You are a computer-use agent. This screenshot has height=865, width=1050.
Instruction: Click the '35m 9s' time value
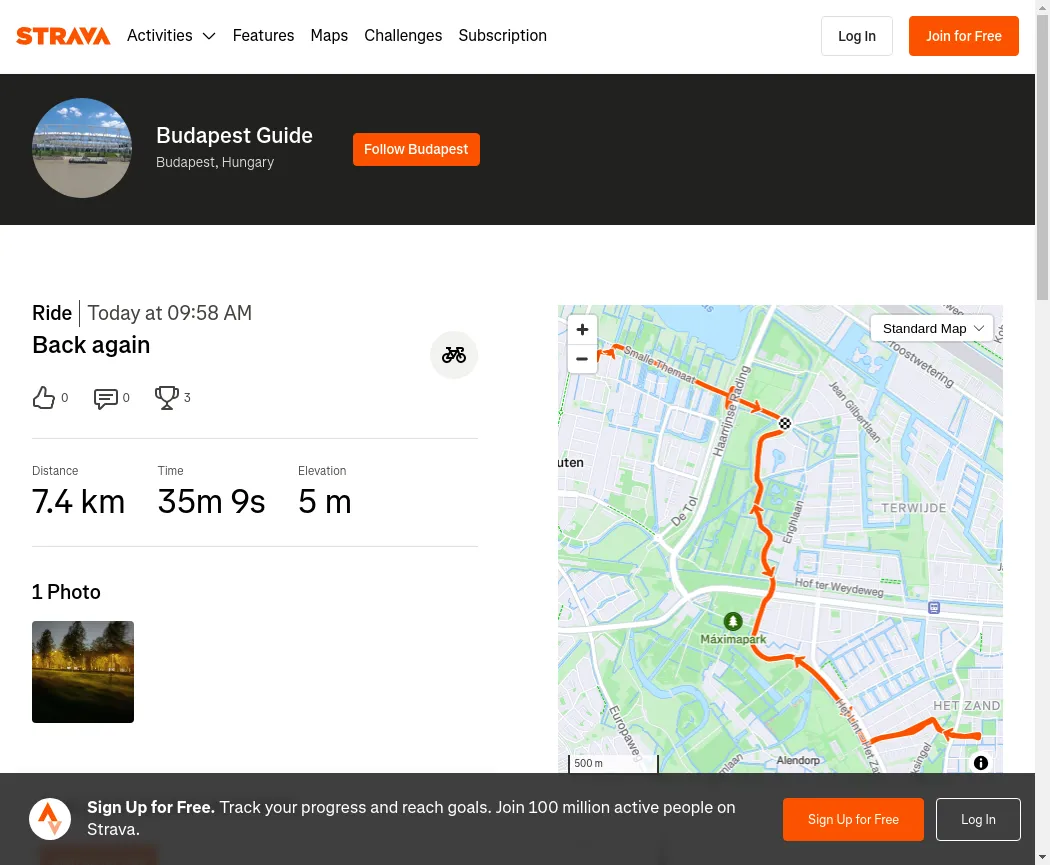point(212,501)
